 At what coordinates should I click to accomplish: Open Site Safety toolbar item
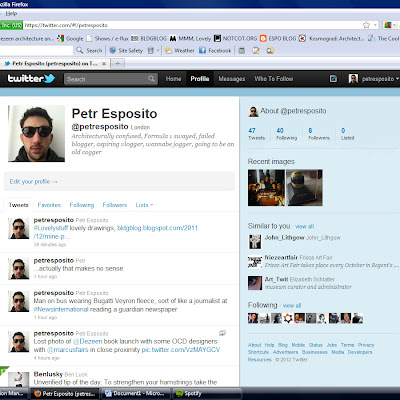126,50
